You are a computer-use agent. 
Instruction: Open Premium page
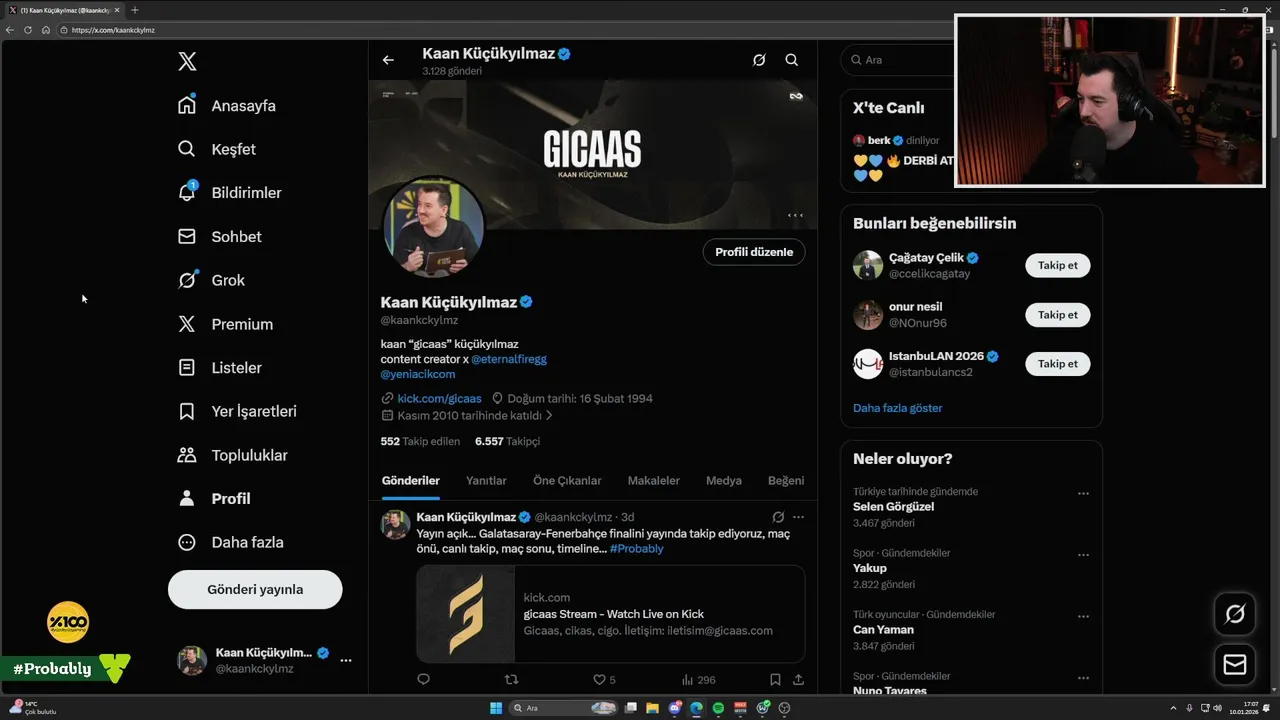pos(226,324)
